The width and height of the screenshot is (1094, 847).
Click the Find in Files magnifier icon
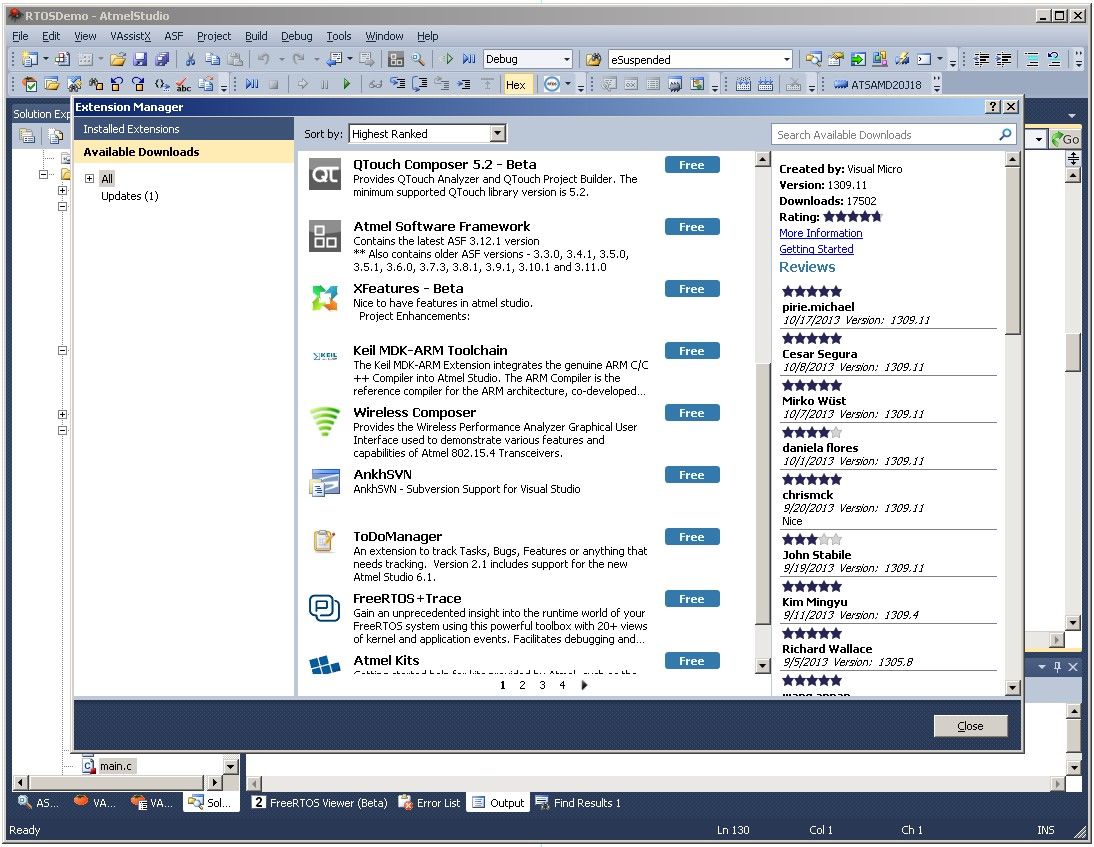(418, 60)
